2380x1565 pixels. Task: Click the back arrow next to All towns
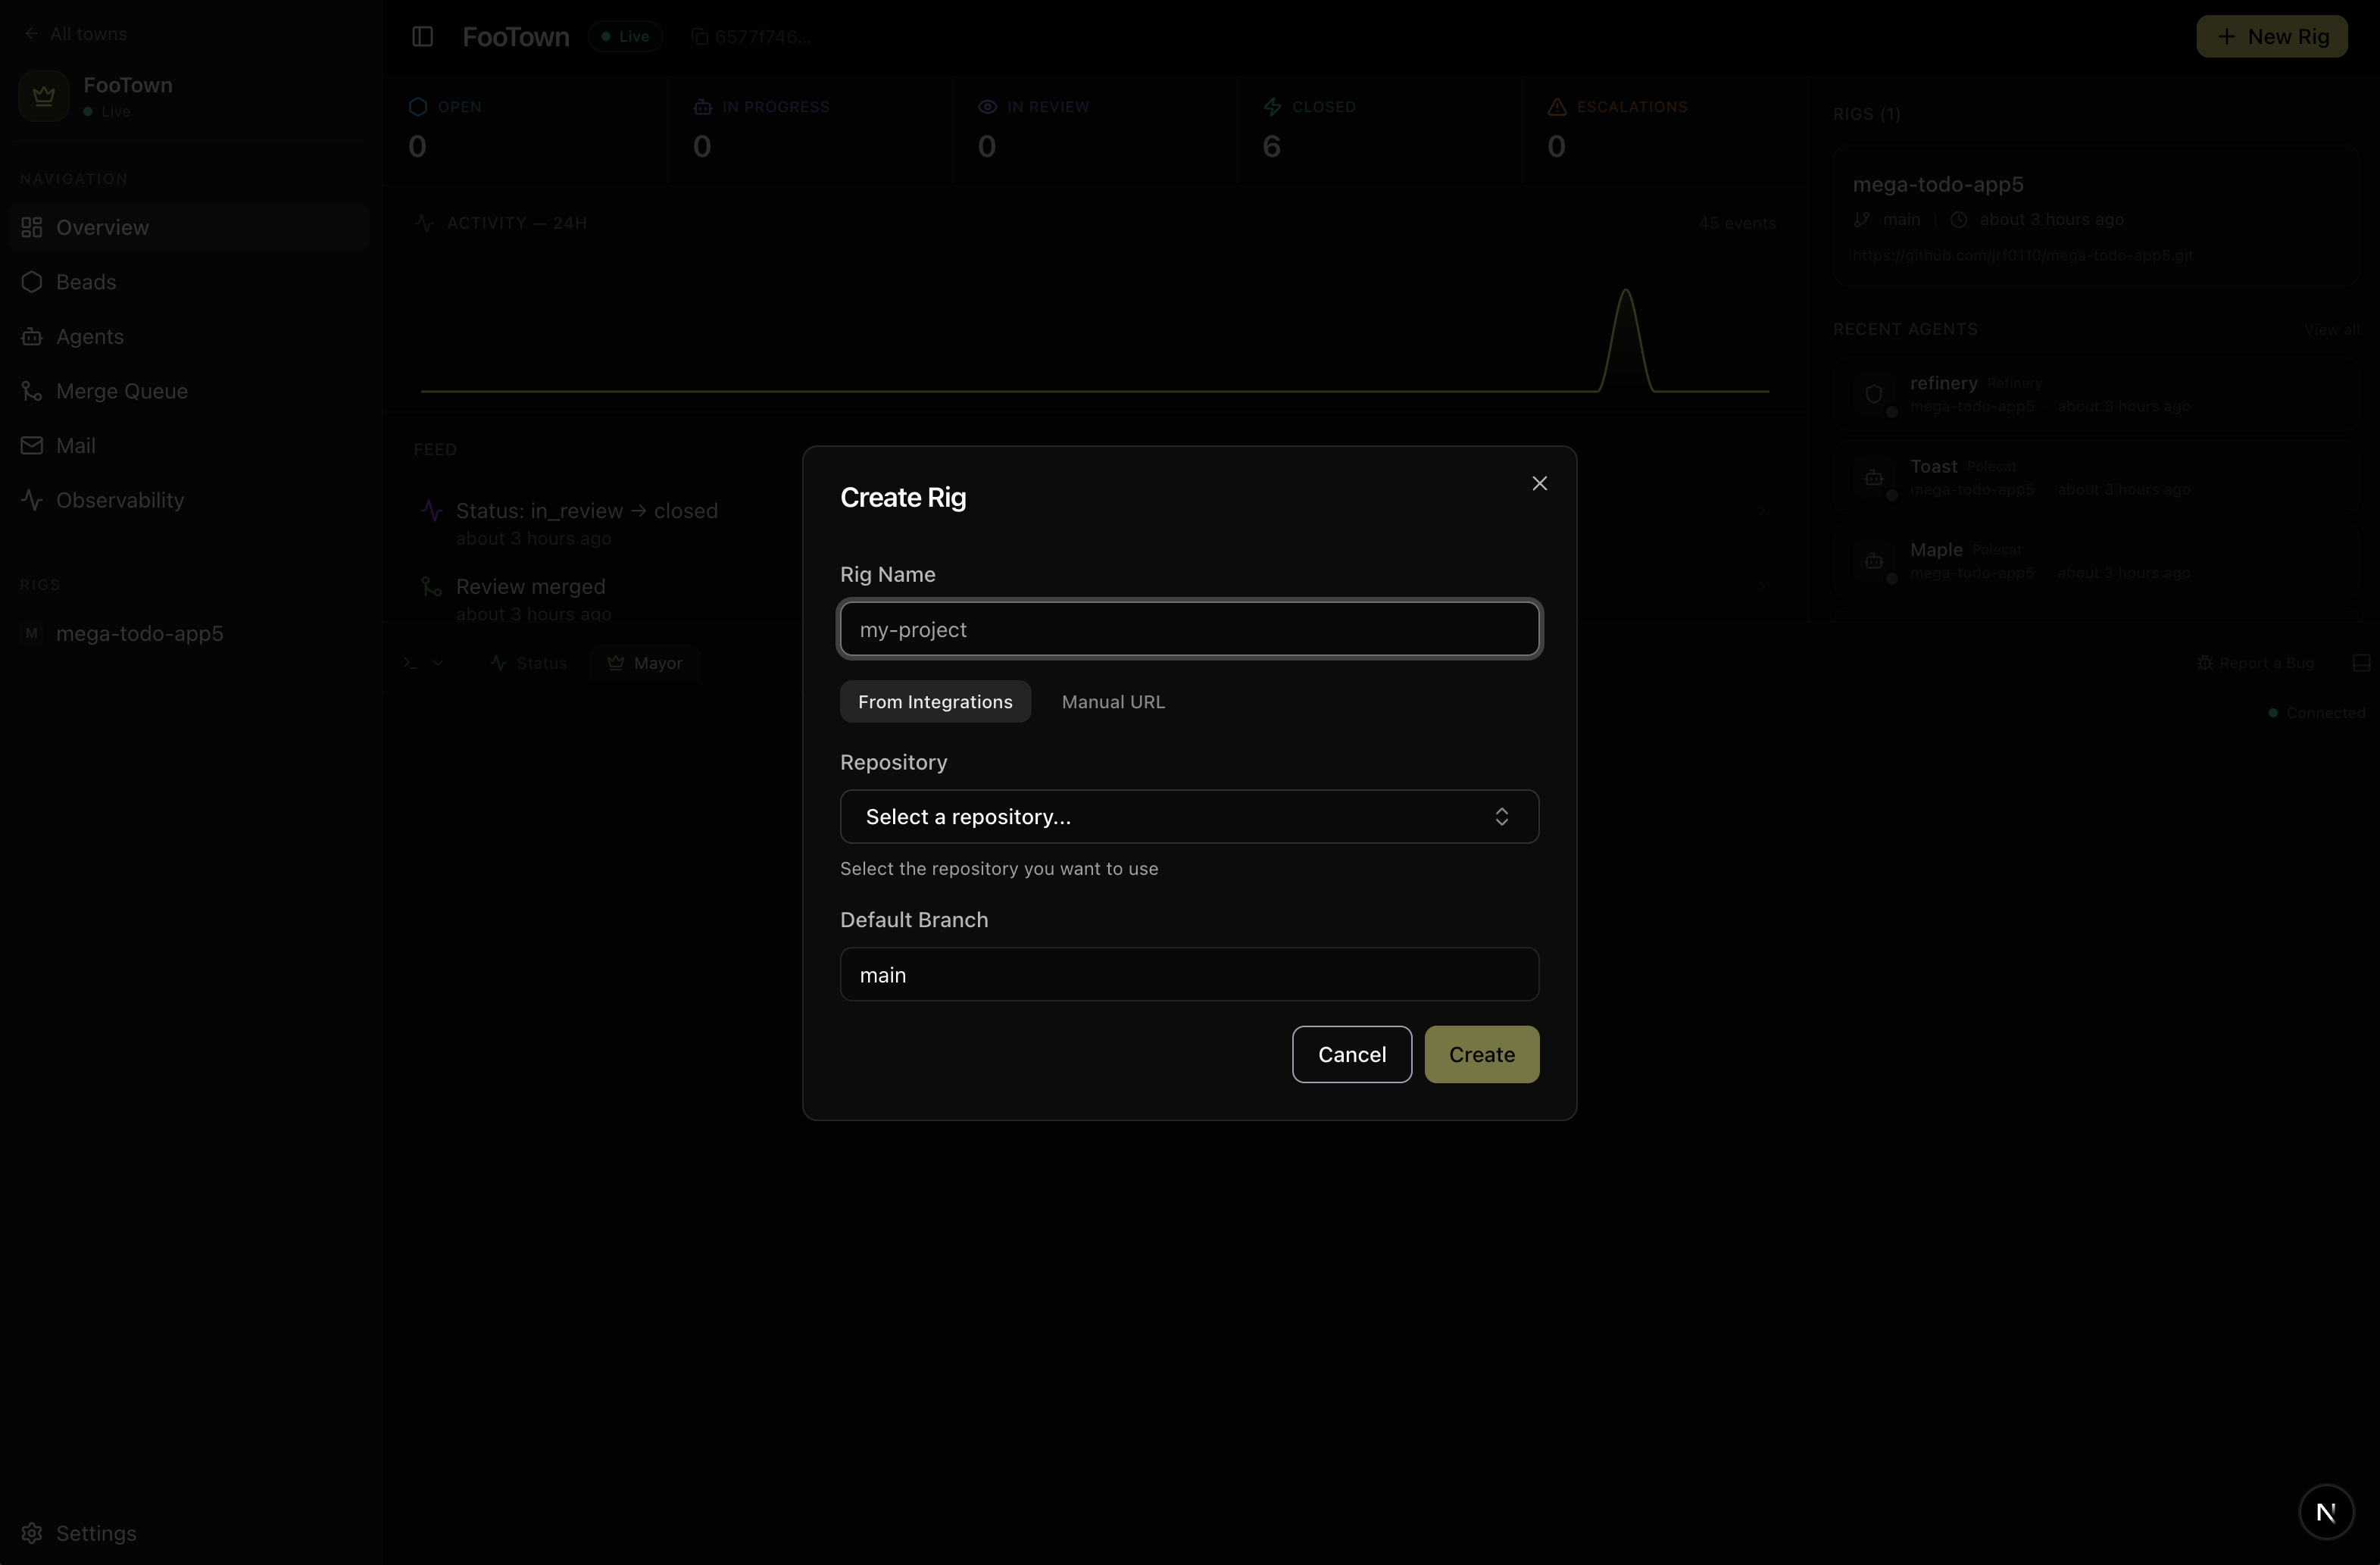32,34
